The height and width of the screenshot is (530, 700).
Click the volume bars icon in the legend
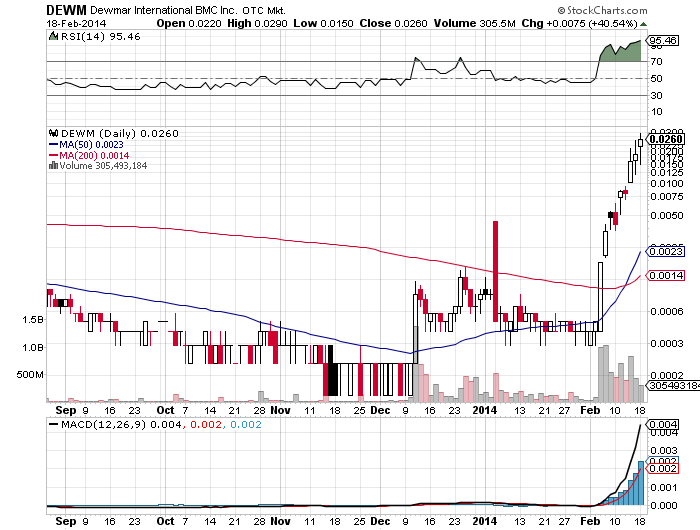54,166
